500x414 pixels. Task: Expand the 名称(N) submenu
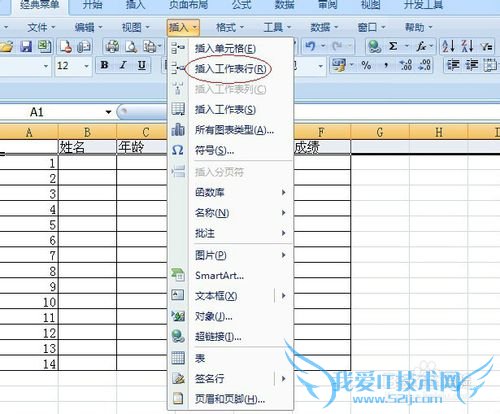(231, 213)
